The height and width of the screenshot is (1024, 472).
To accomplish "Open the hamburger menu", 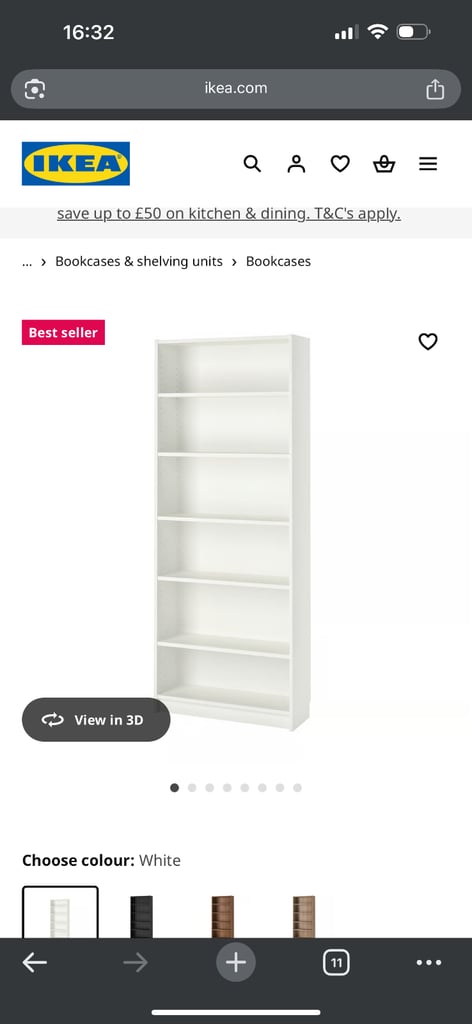I will pyautogui.click(x=428, y=164).
